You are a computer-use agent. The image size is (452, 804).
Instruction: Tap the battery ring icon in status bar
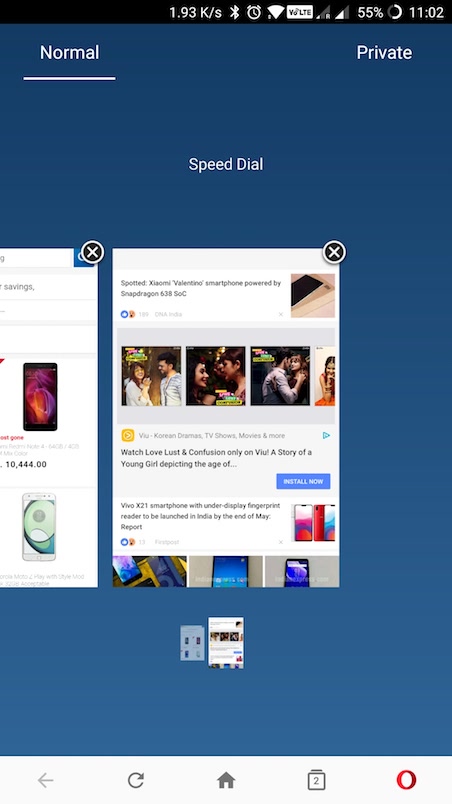tap(395, 12)
